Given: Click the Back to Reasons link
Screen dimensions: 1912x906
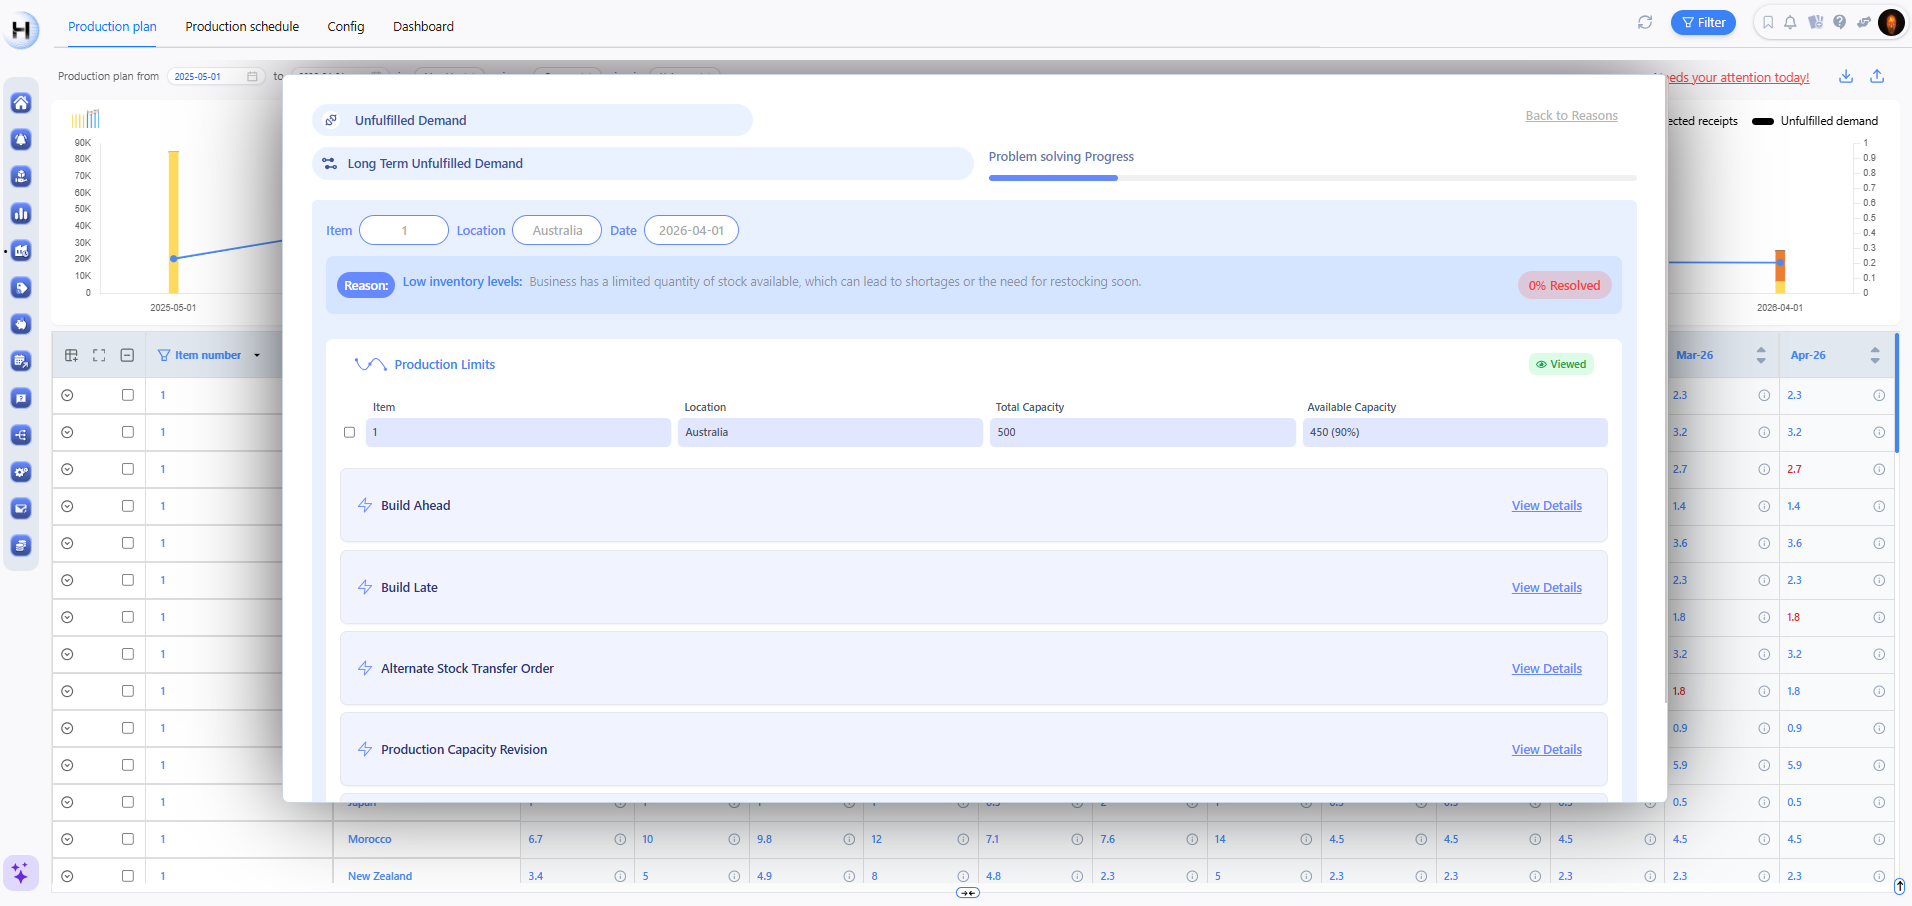Looking at the screenshot, I should [1571, 116].
